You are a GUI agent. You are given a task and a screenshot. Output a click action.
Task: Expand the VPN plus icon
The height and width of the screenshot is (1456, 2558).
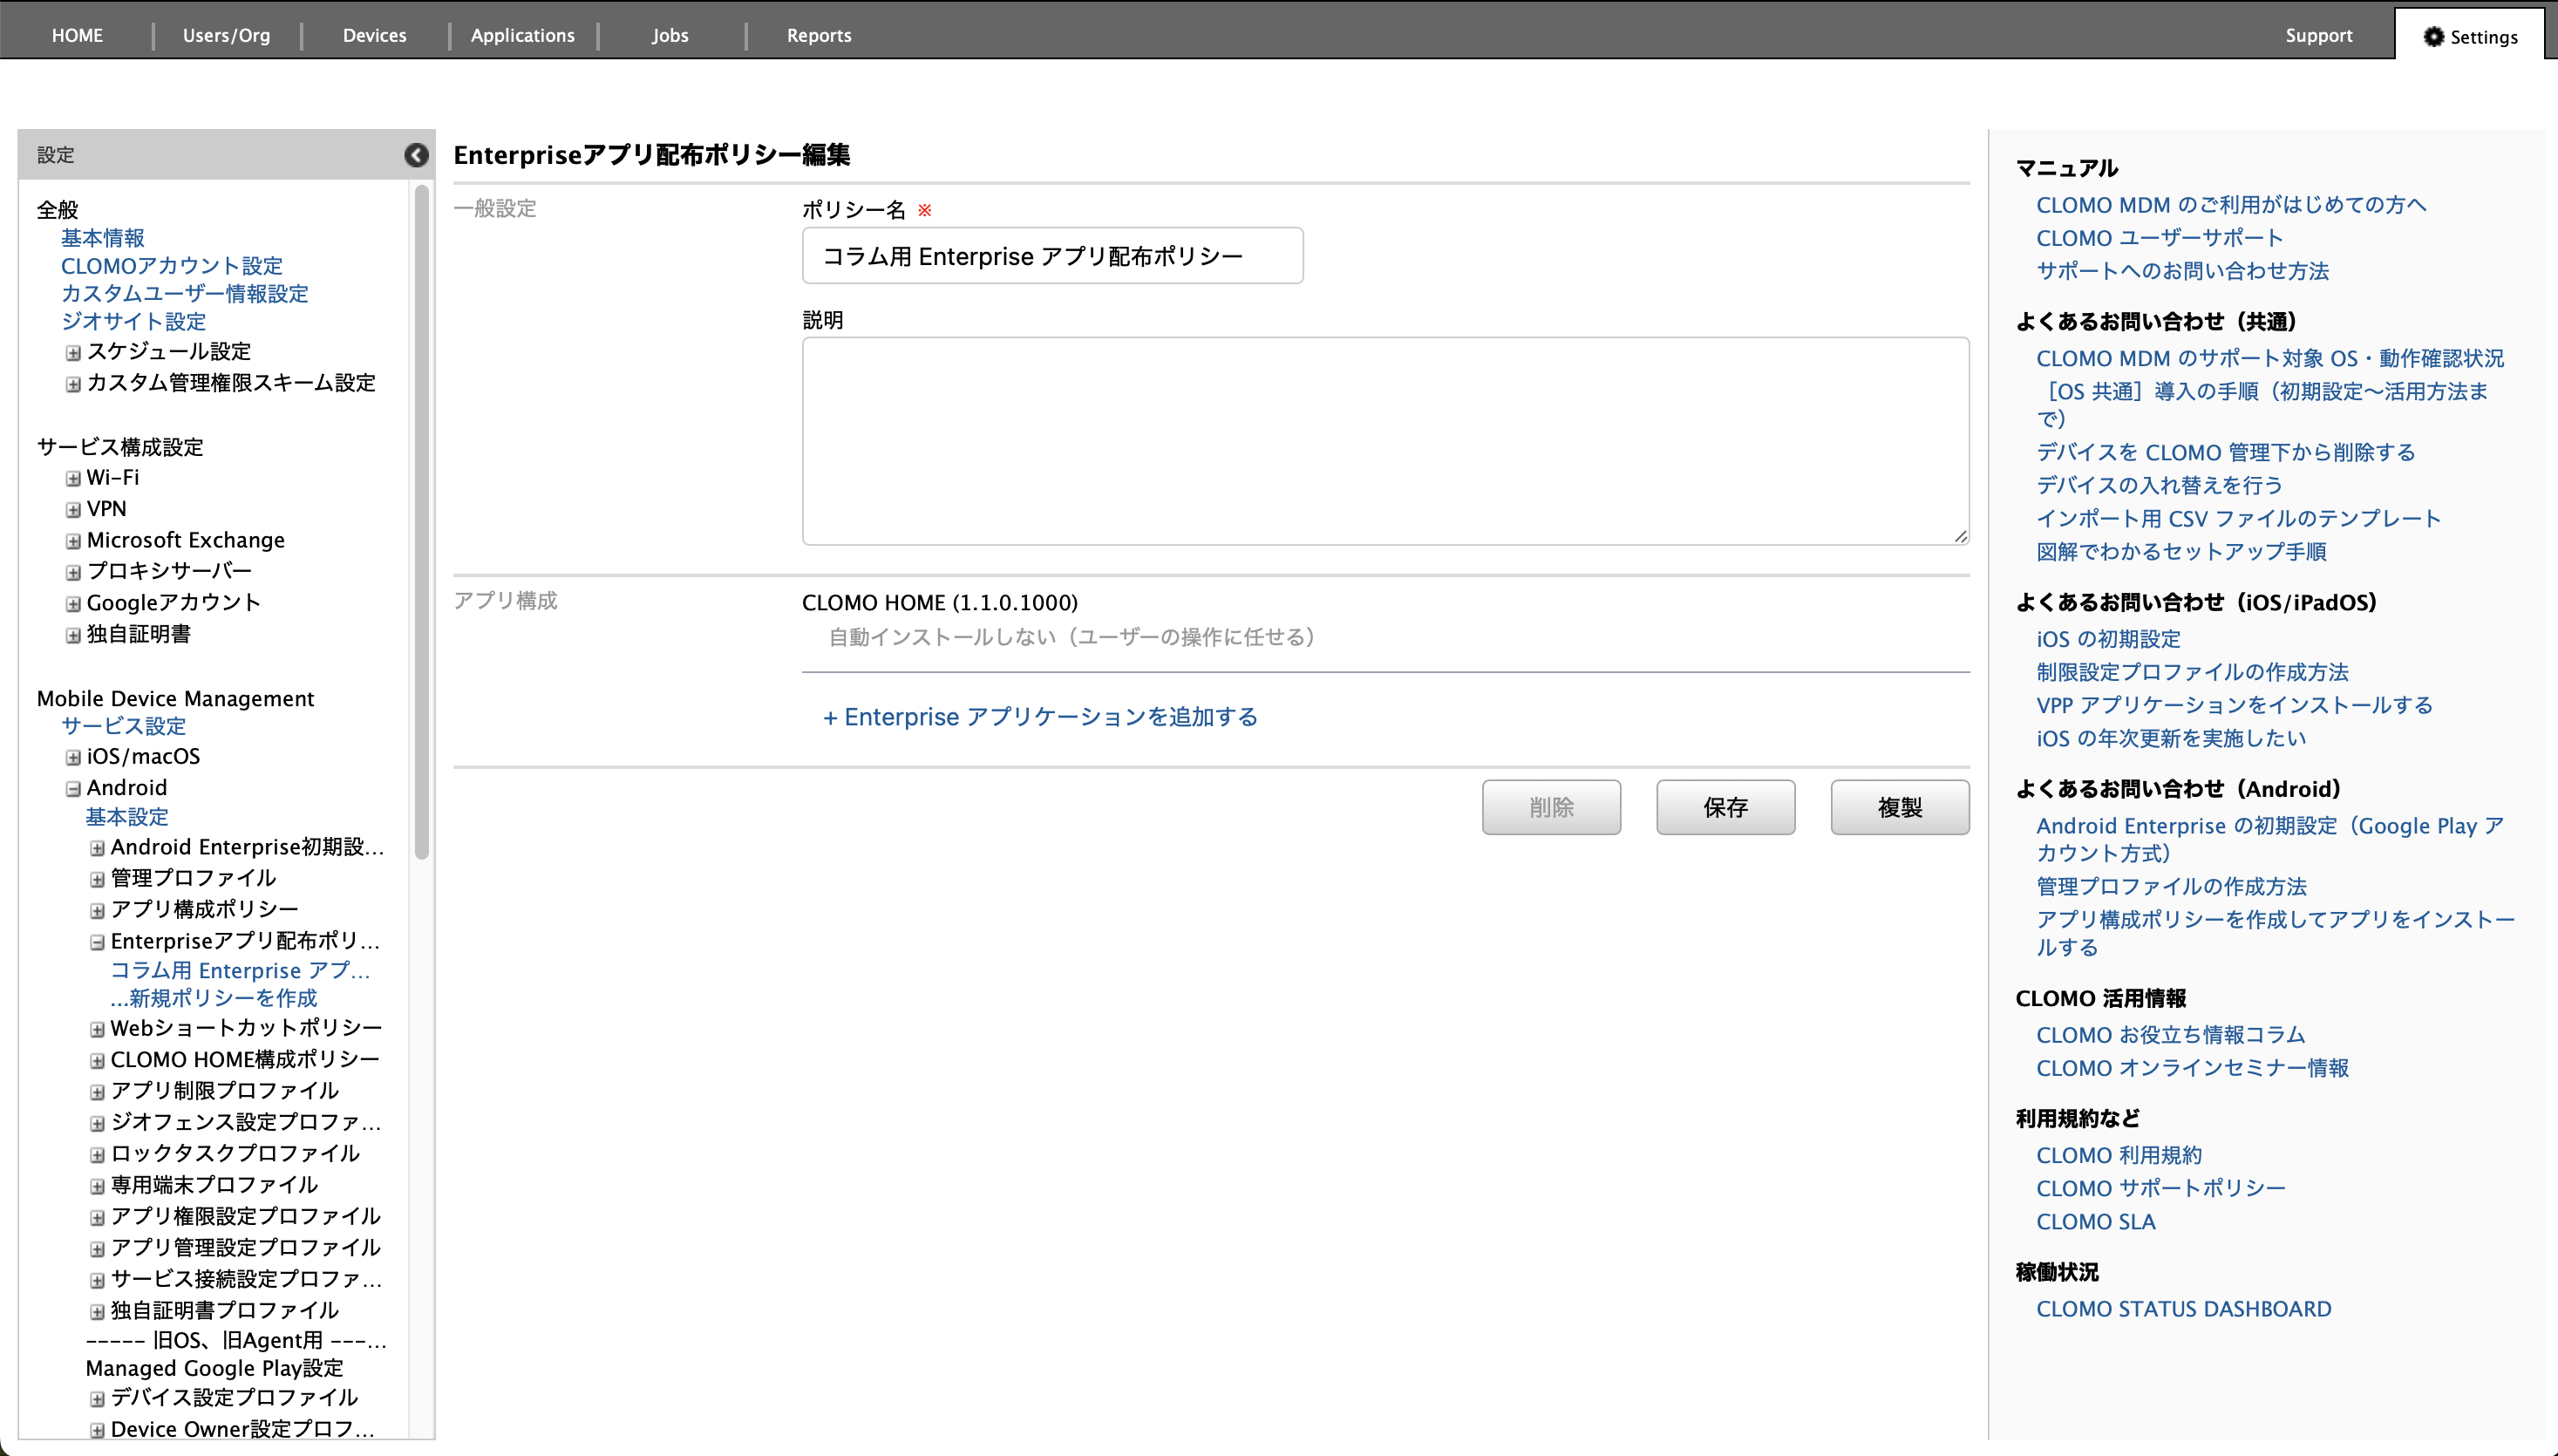(73, 510)
